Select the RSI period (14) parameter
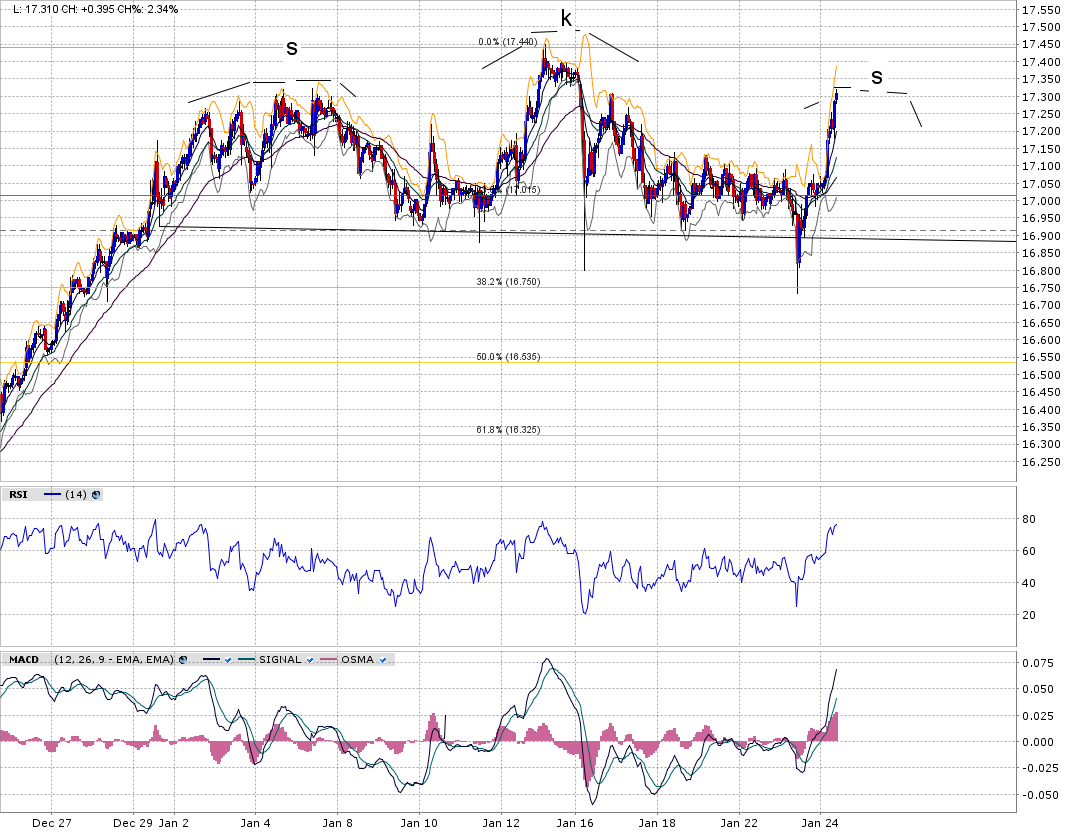This screenshot has width=1069, height=837. [77, 494]
